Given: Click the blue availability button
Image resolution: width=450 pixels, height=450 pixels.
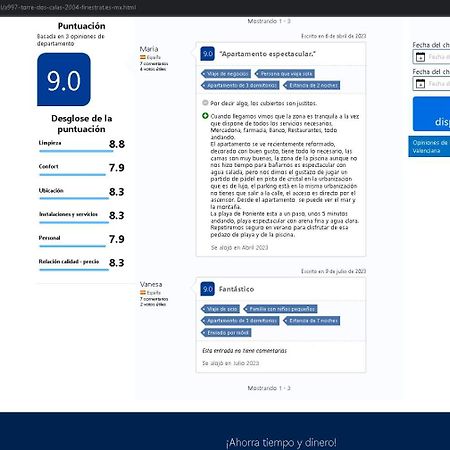Looking at the screenshot, I should pyautogui.click(x=431, y=114).
